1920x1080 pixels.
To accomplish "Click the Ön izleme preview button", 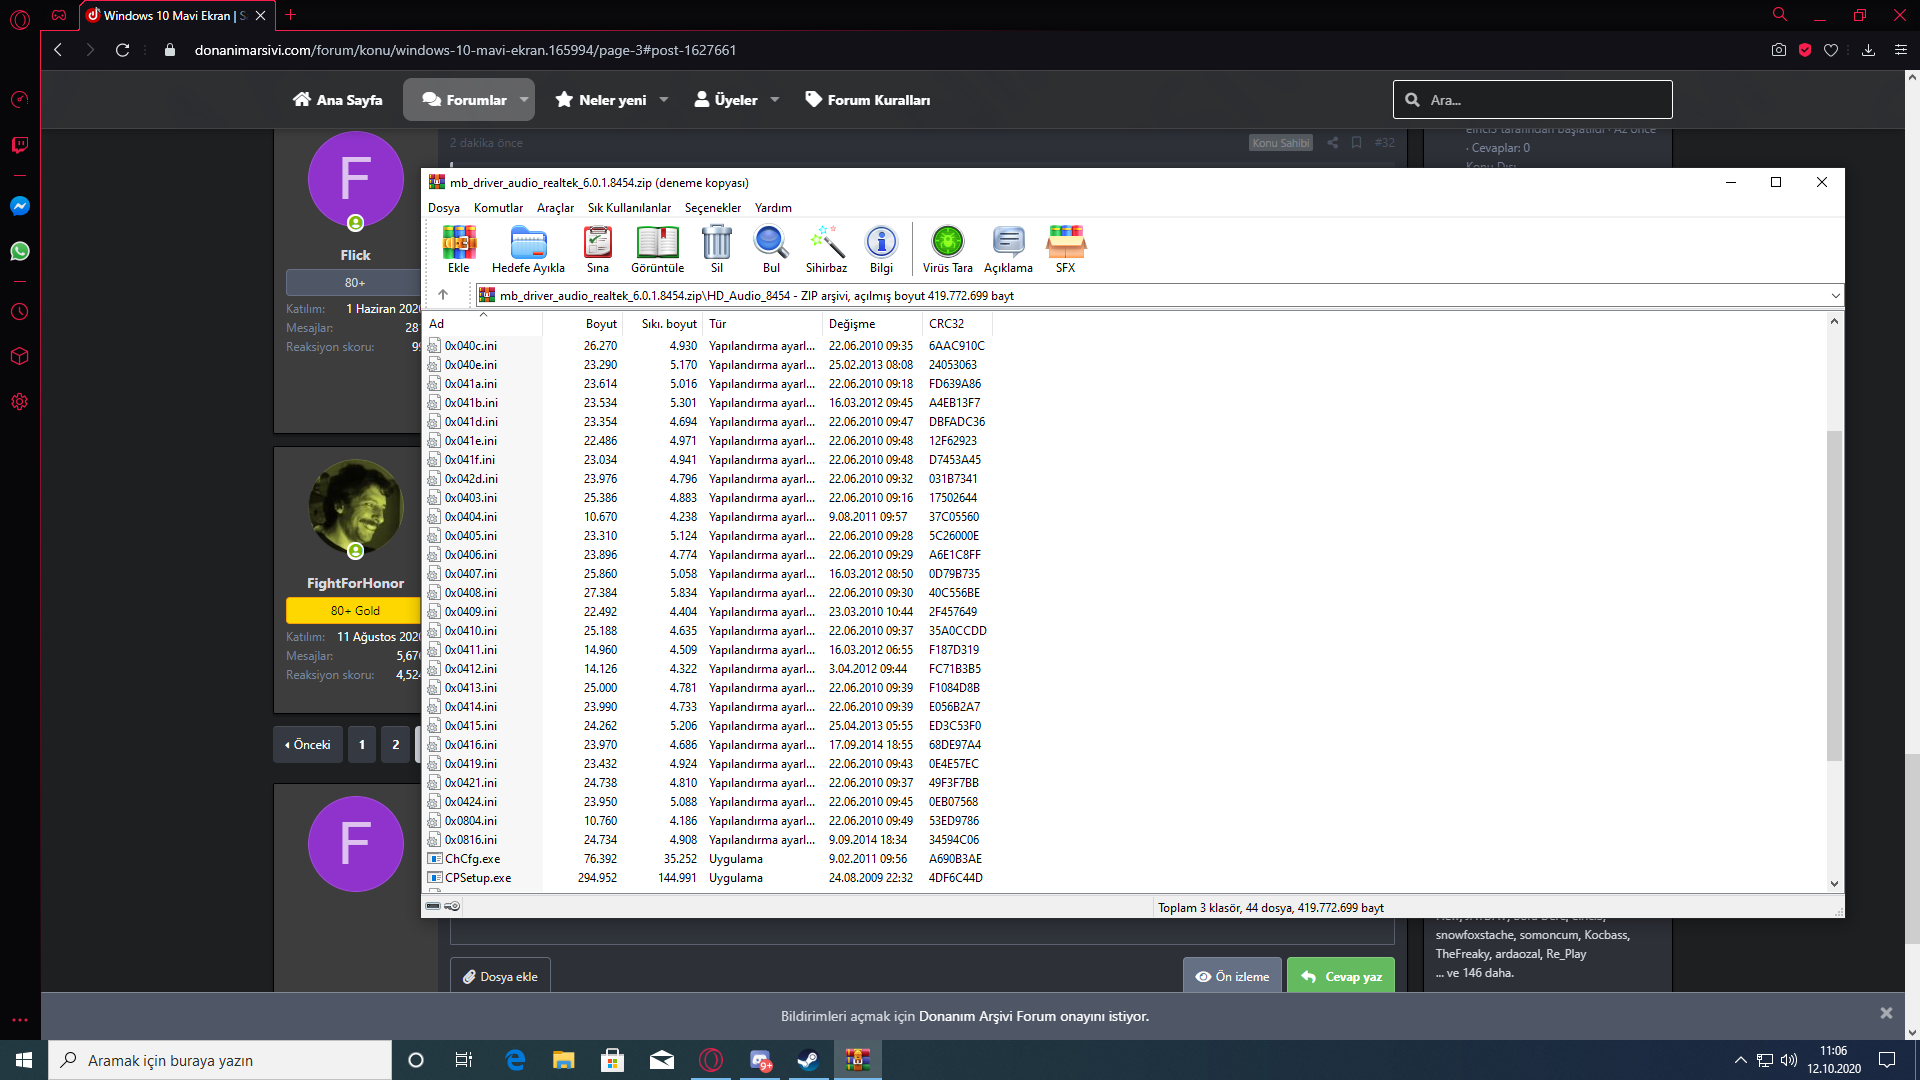I will [1232, 977].
